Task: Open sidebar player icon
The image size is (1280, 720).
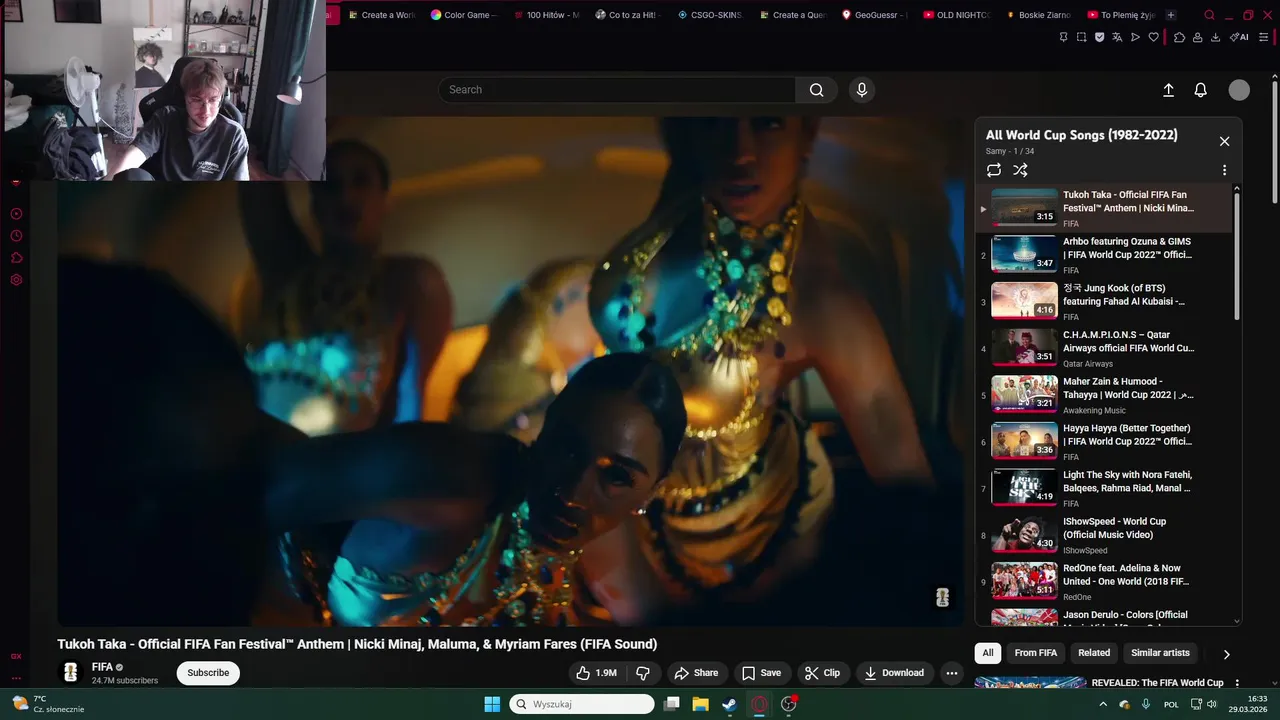Action: click(16, 214)
